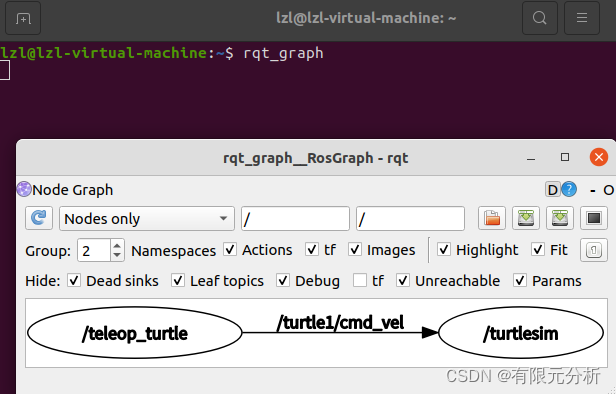Screen dimensions: 616x394
Task: Click the /turtle1/cmd_vel edge label
Action: point(340,323)
